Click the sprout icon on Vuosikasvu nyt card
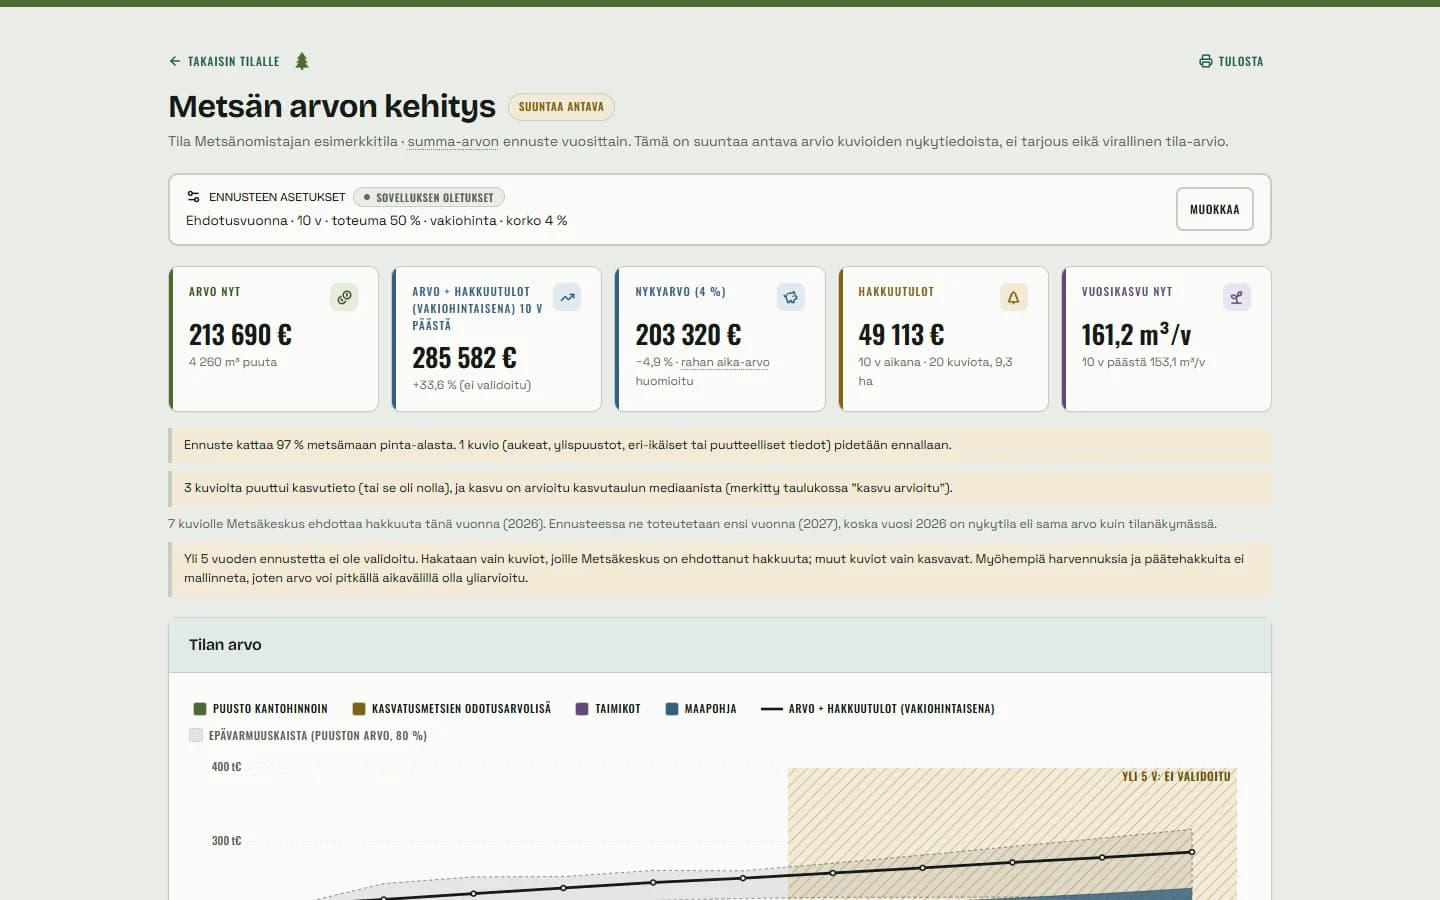 click(x=1237, y=297)
